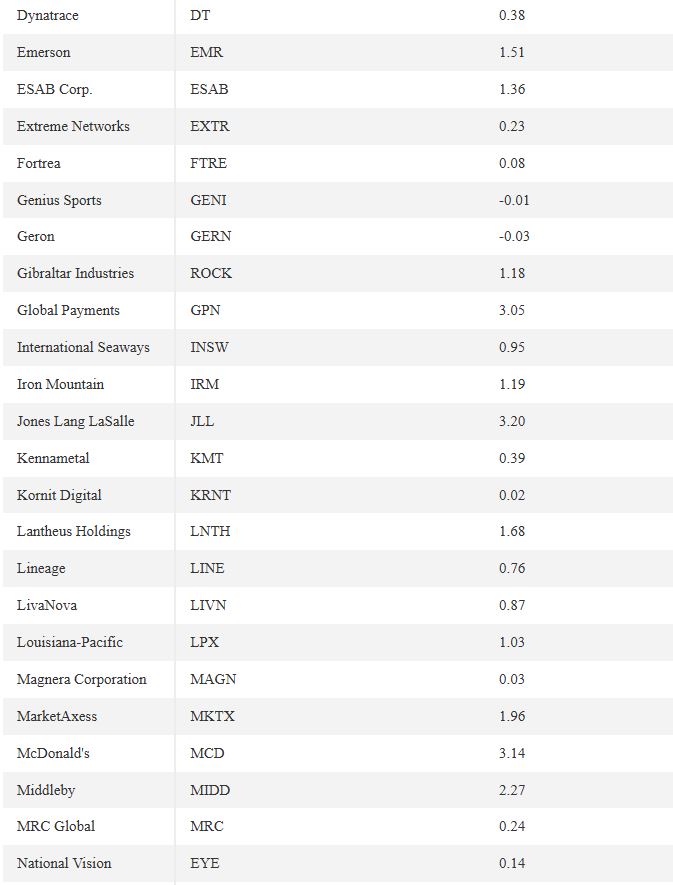Viewport: 673px width, 885px height.
Task: Click the EMR ticker symbol
Action: [x=206, y=52]
